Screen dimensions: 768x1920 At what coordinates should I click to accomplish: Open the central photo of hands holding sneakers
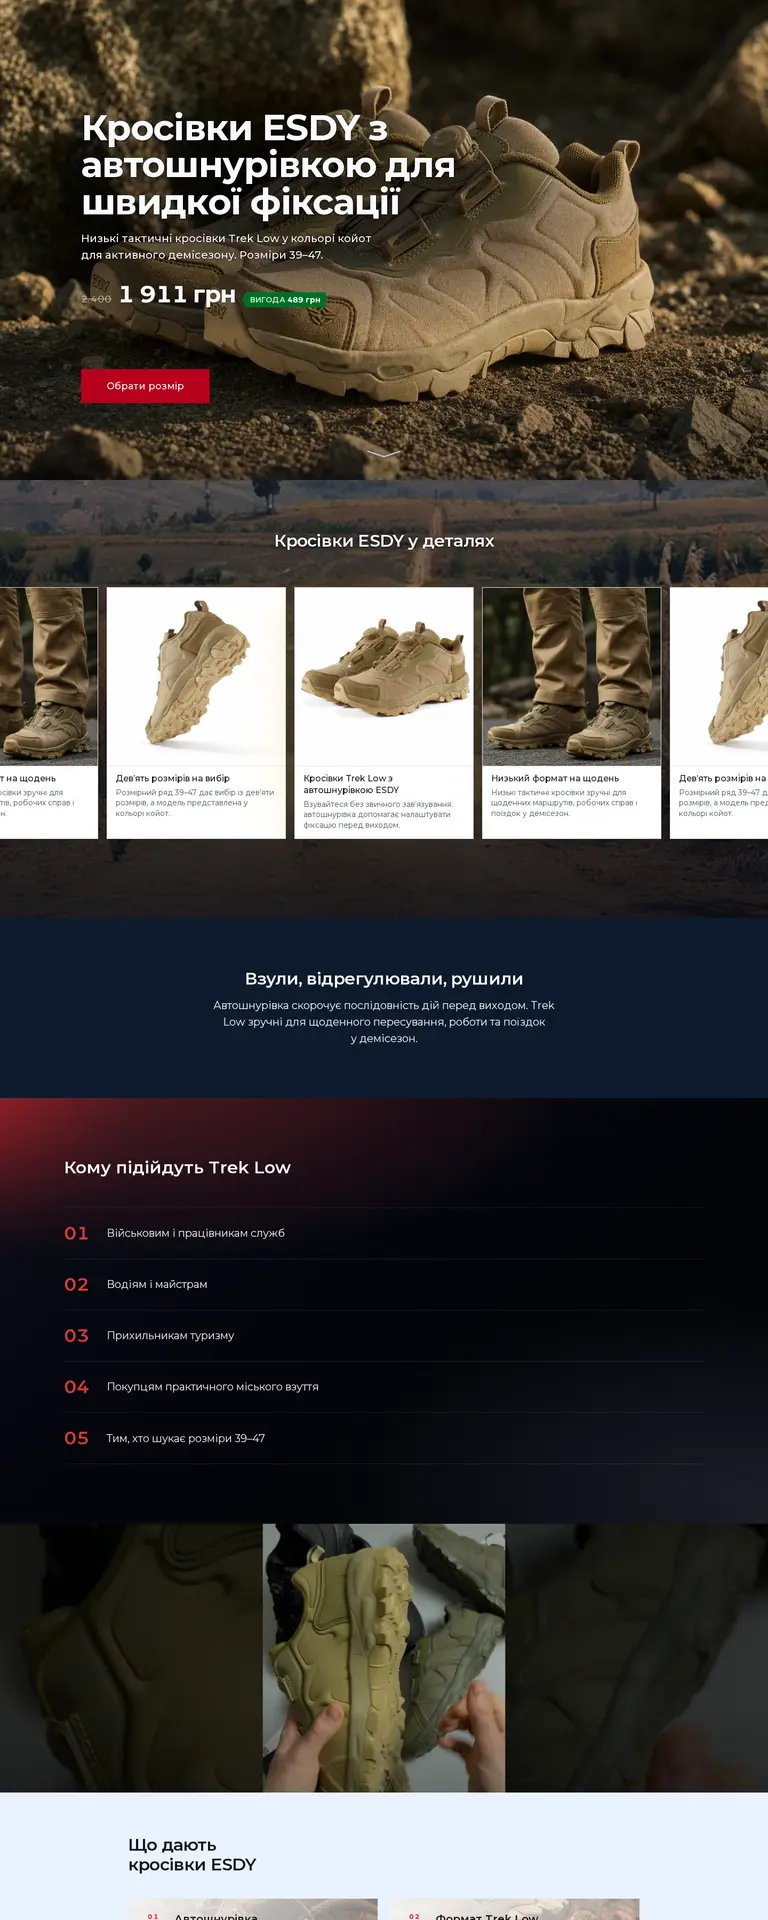(x=384, y=1658)
